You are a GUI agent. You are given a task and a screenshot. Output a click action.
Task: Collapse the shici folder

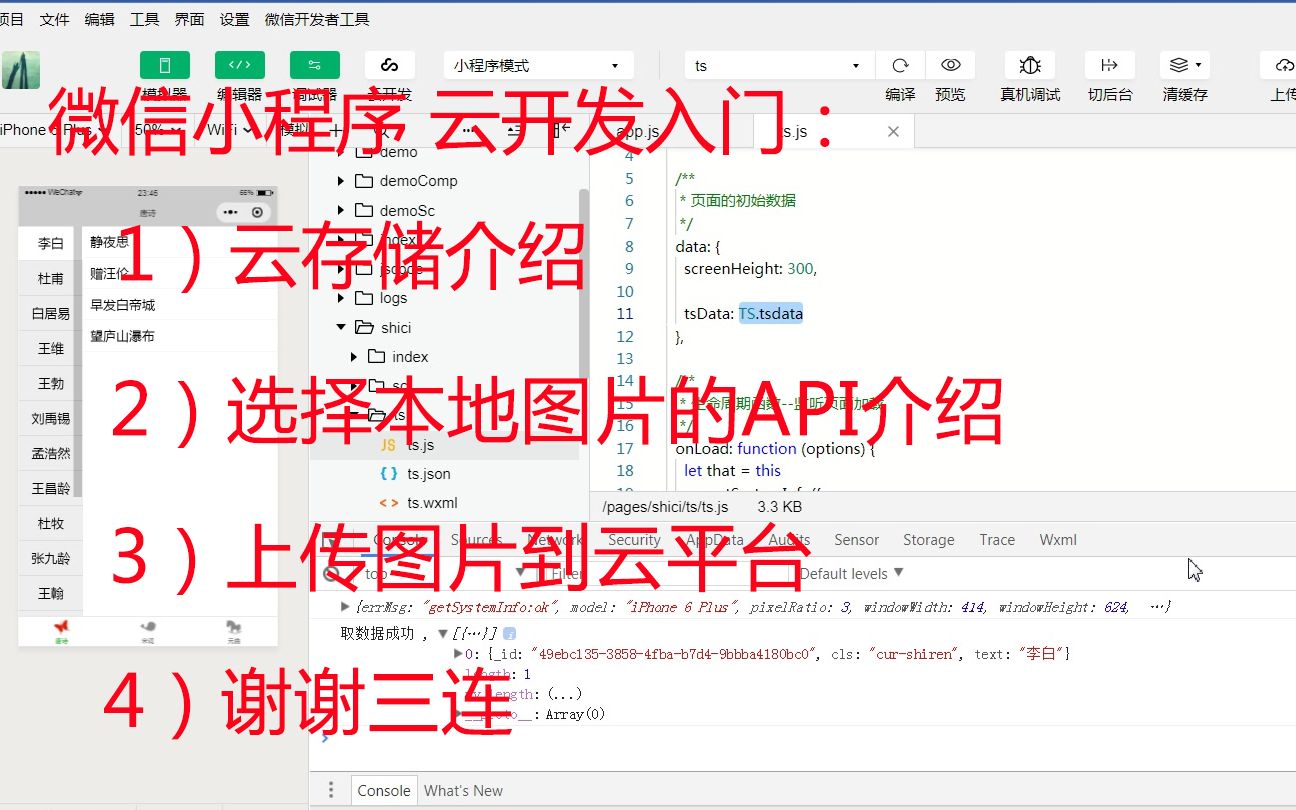click(341, 327)
